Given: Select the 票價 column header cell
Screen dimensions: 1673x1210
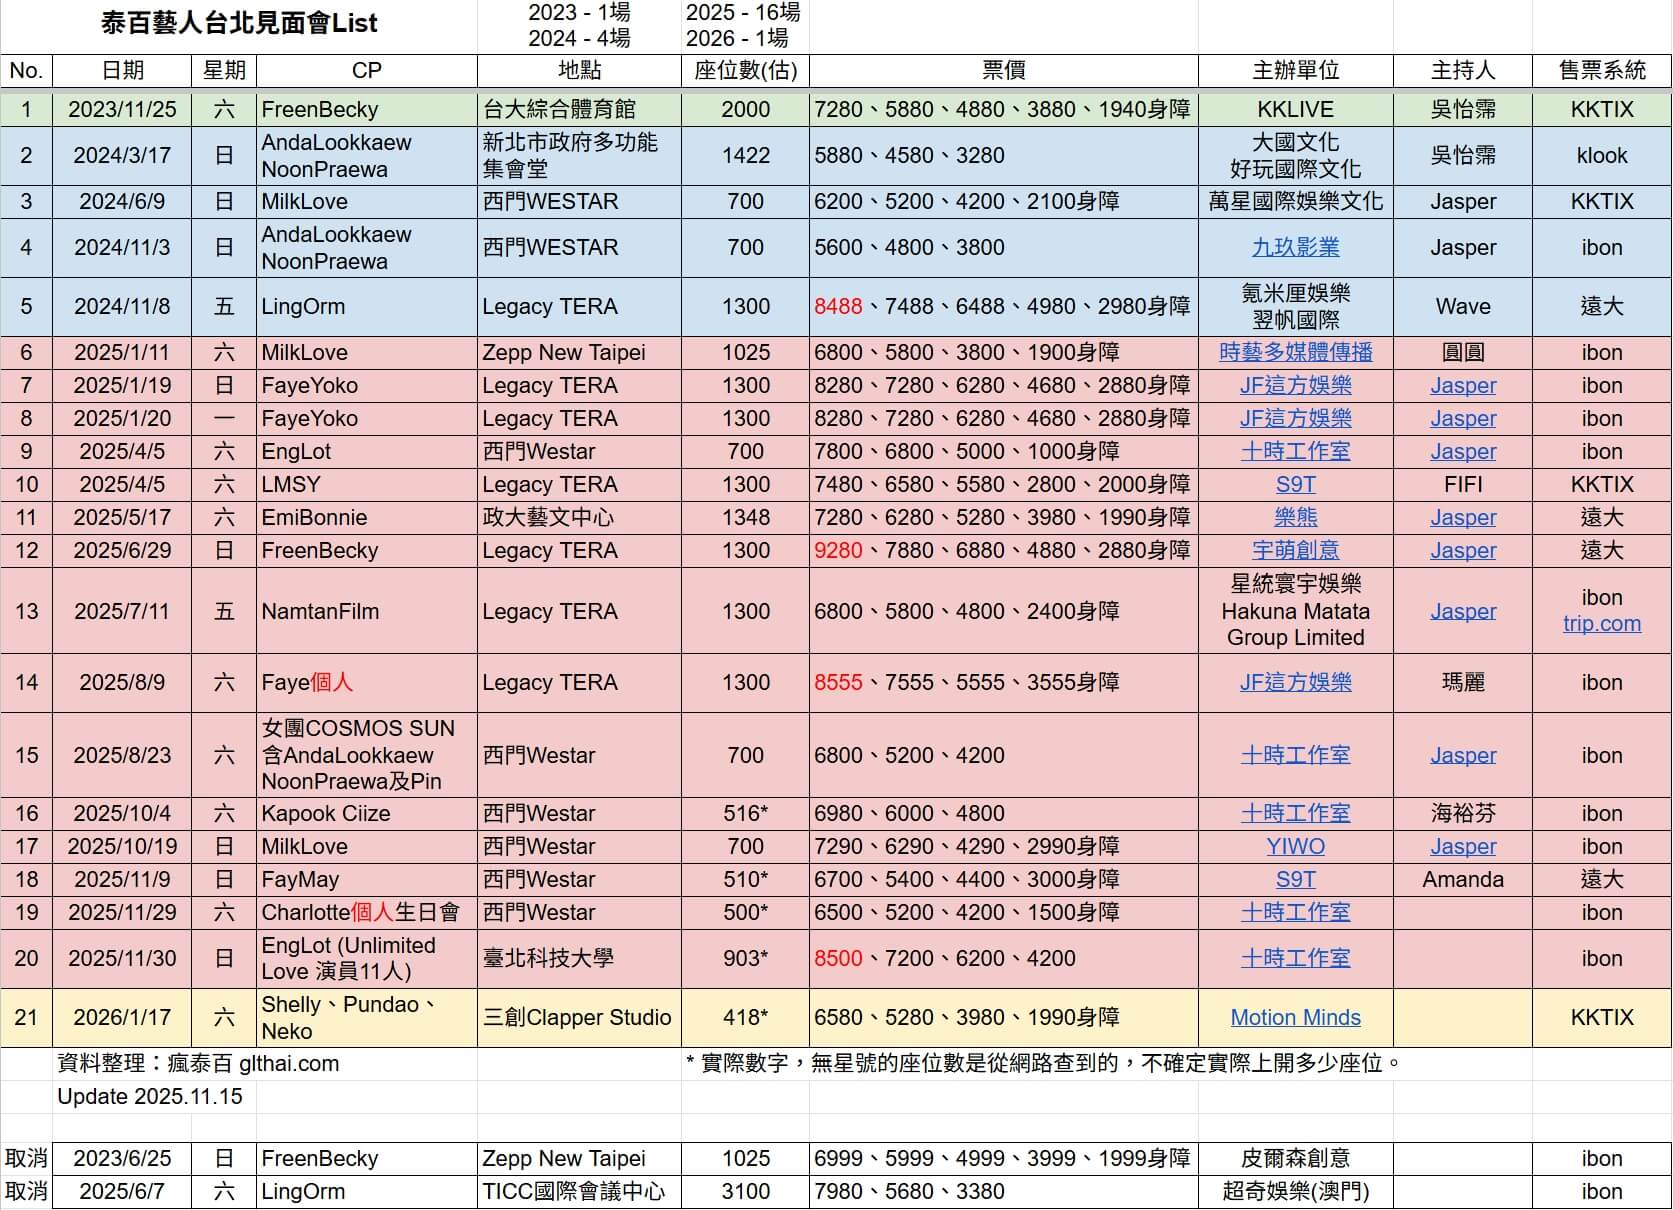Looking at the screenshot, I should pos(1003,71).
